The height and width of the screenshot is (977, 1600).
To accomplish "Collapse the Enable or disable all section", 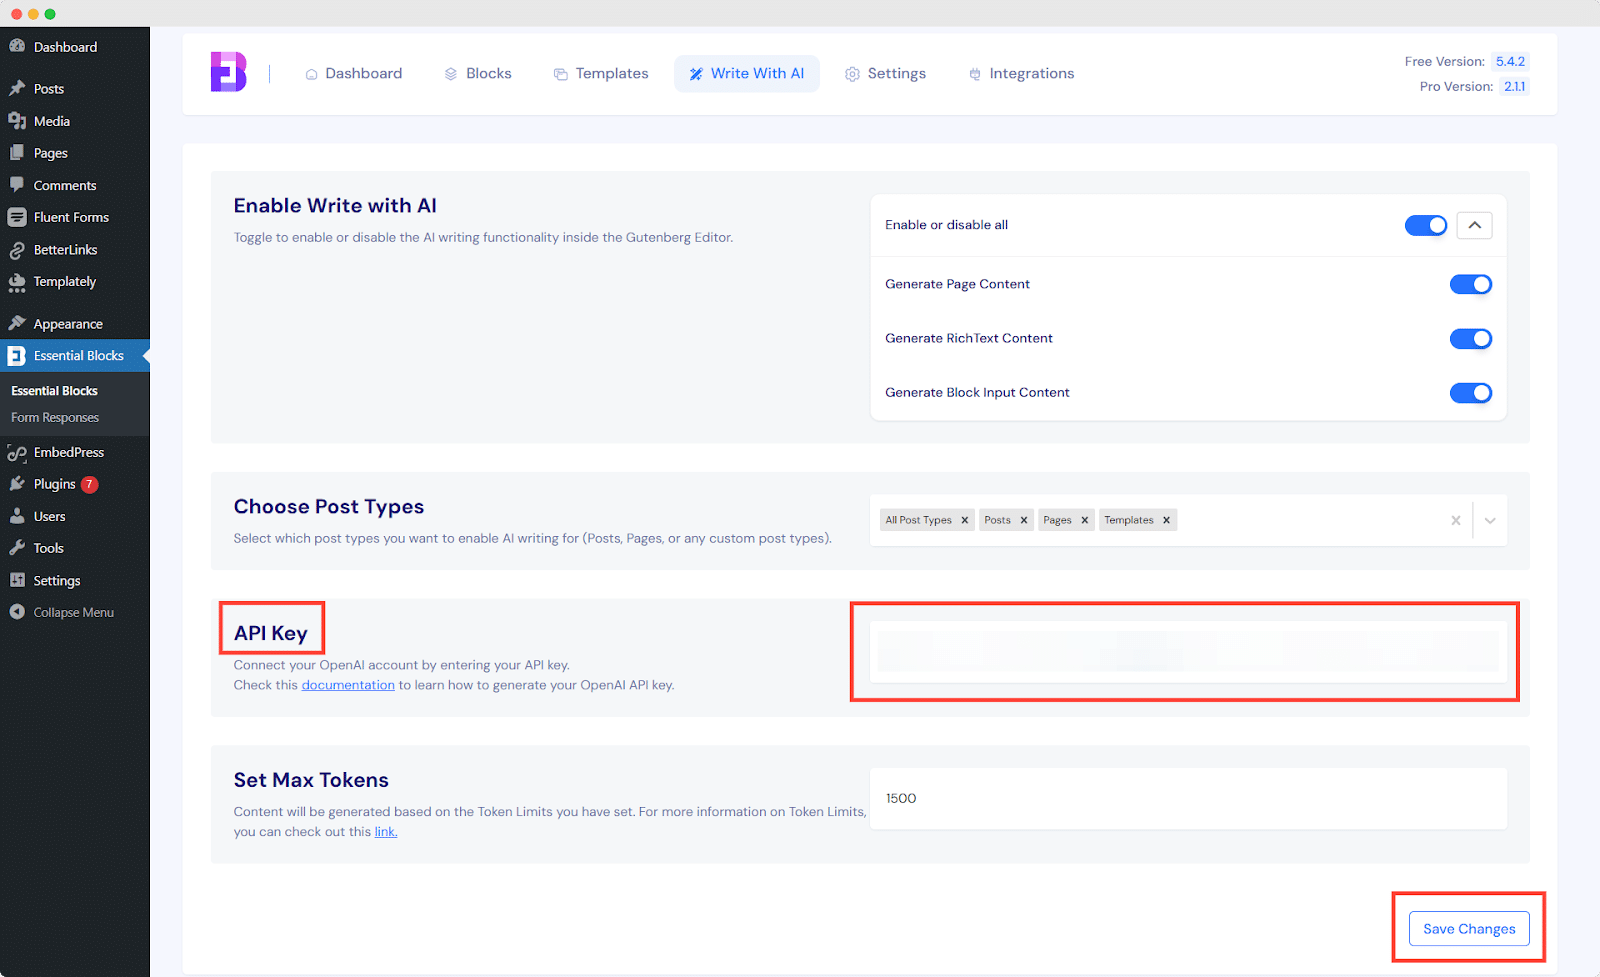I will point(1475,225).
